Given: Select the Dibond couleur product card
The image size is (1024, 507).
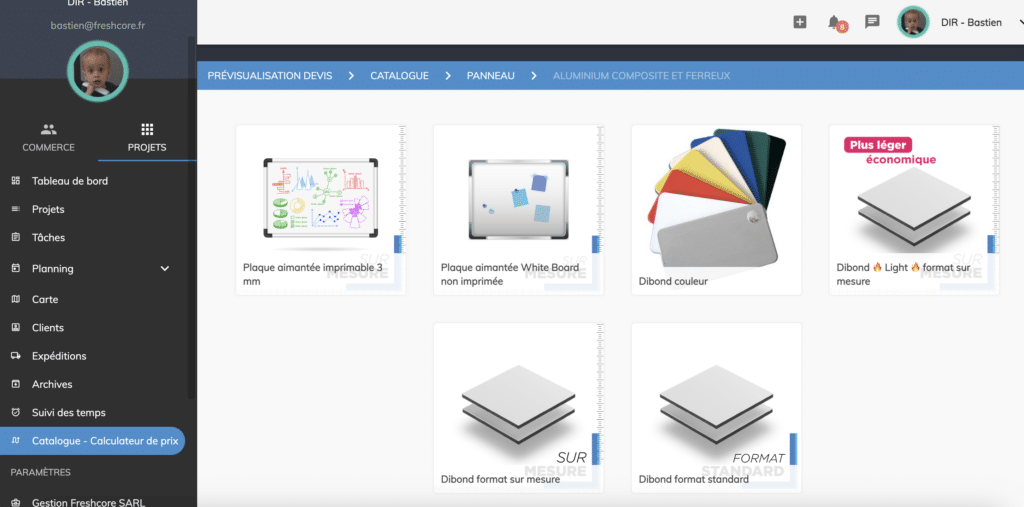Looking at the screenshot, I should point(716,210).
